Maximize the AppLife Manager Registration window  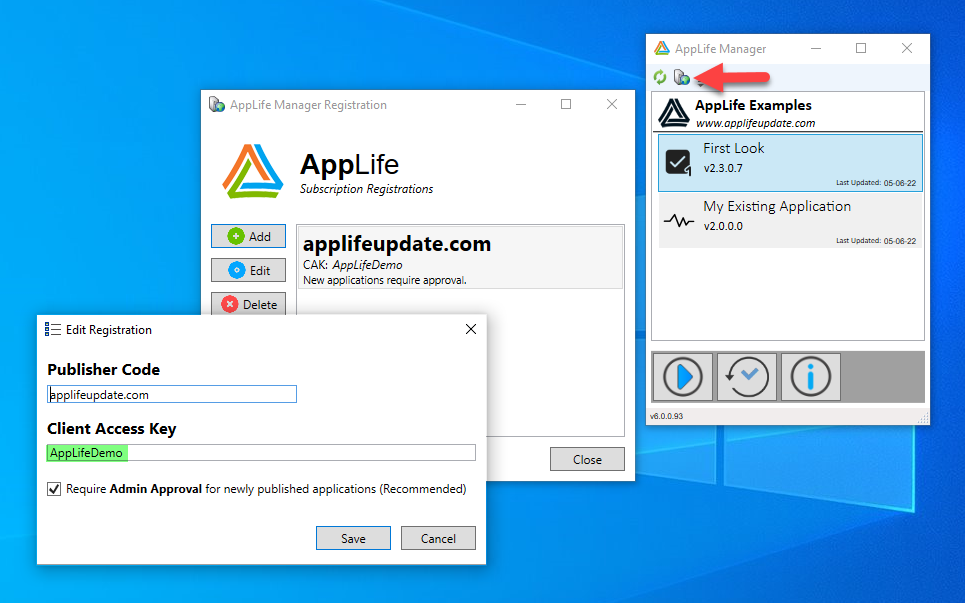coord(566,105)
